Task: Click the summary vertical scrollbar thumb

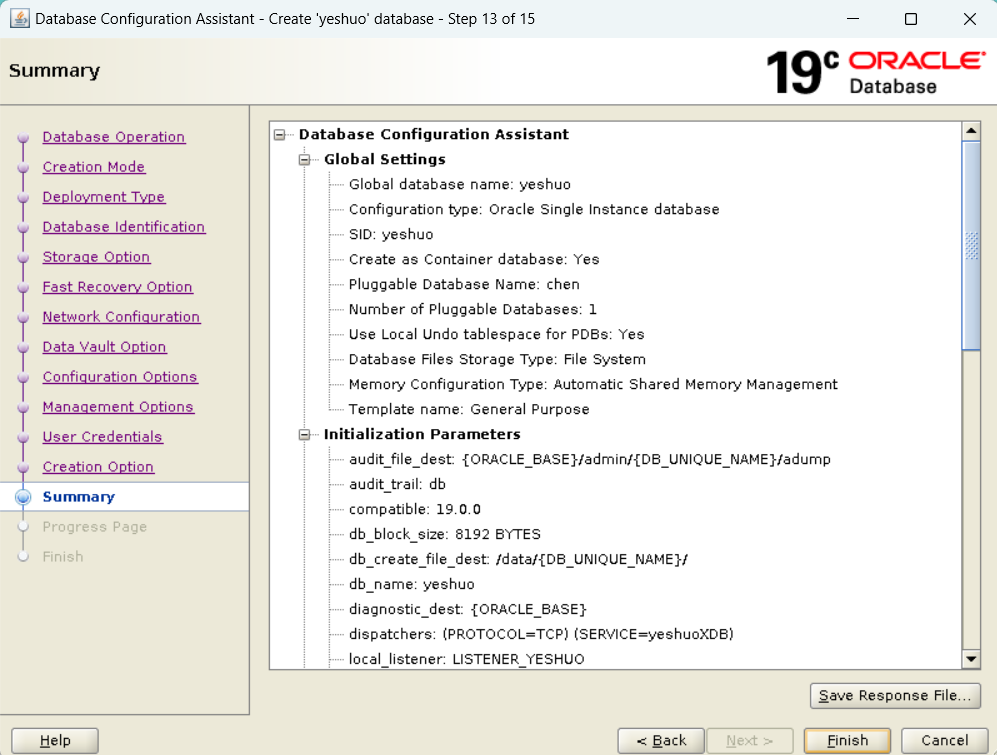Action: tap(971, 246)
